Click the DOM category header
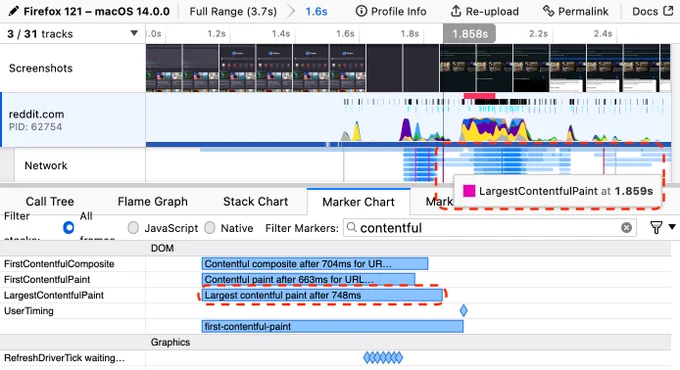This screenshot has width=680, height=370. (162, 248)
